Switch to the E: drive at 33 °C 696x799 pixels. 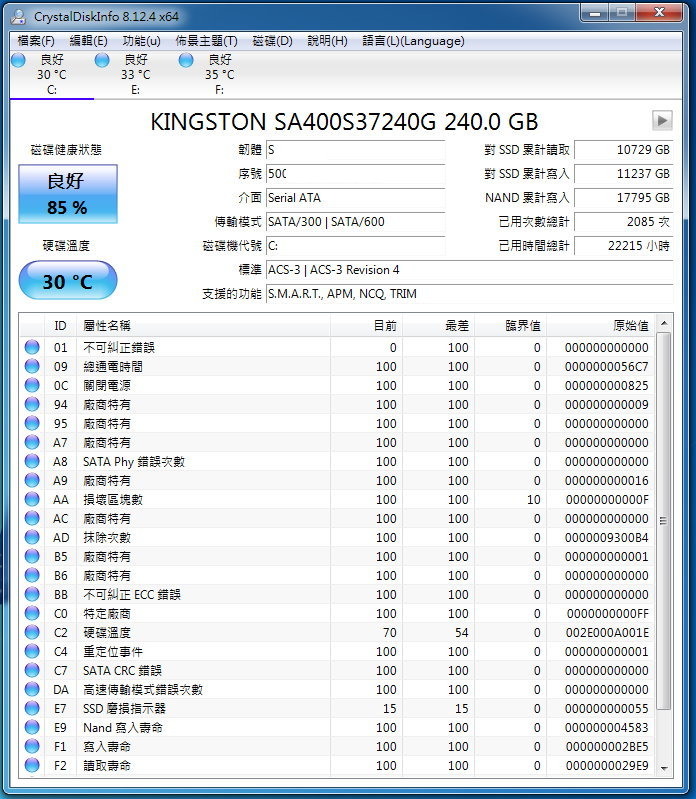click(136, 74)
